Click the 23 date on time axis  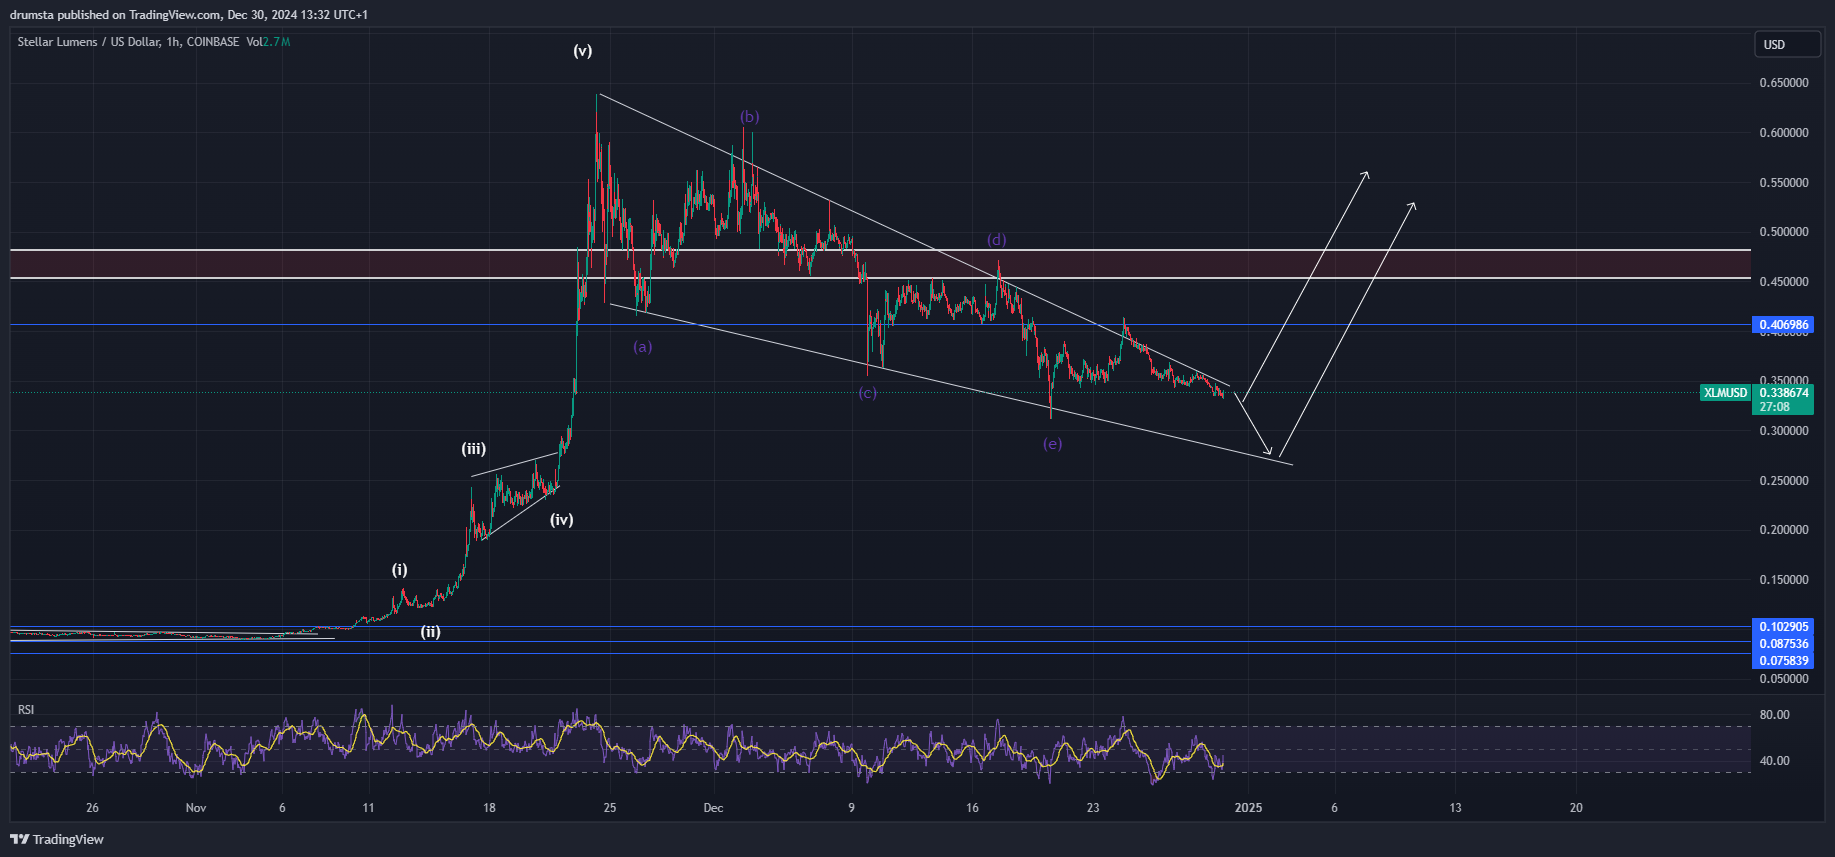1093,808
